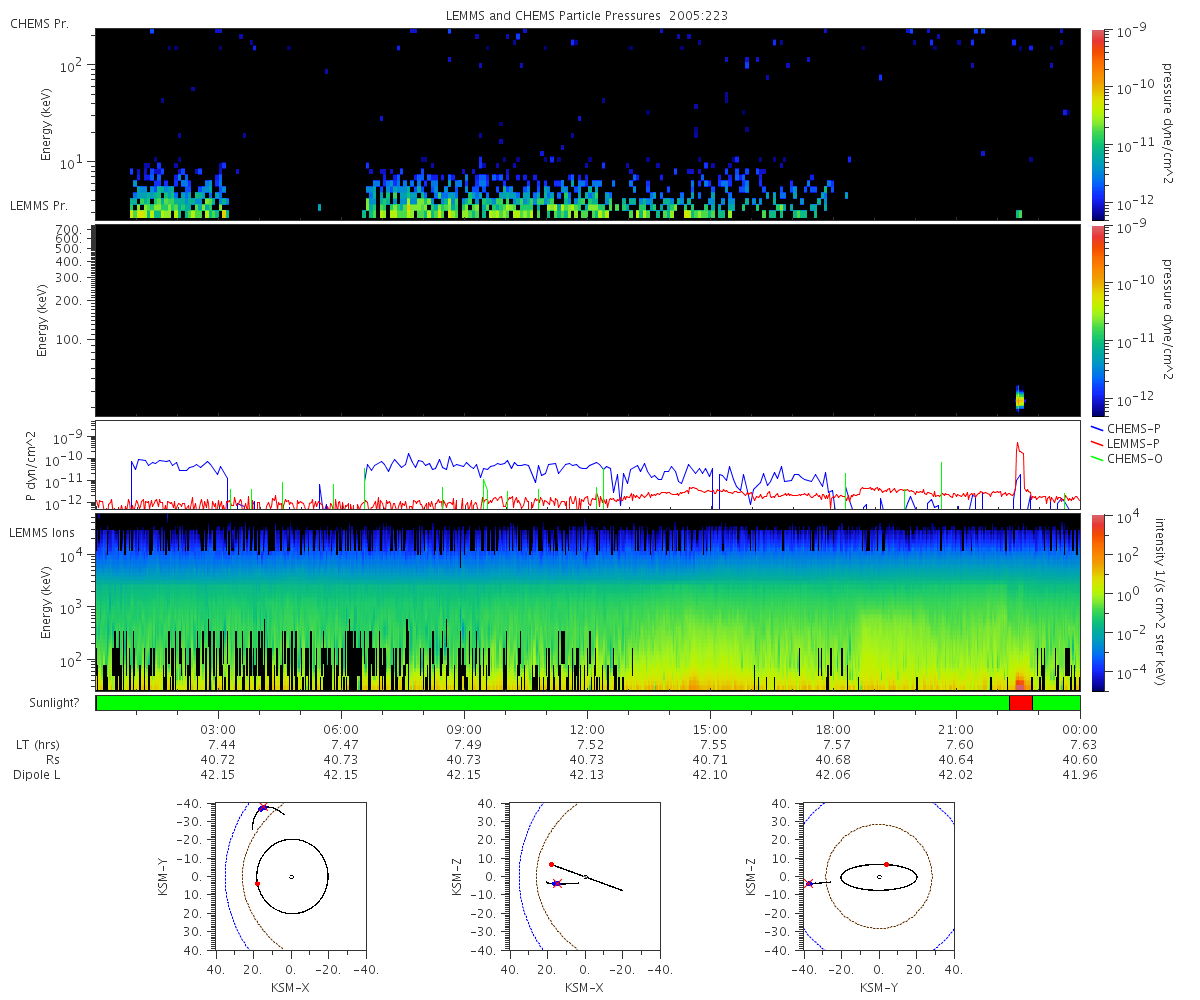Click the 06:00 time axis label

[x=341, y=729]
